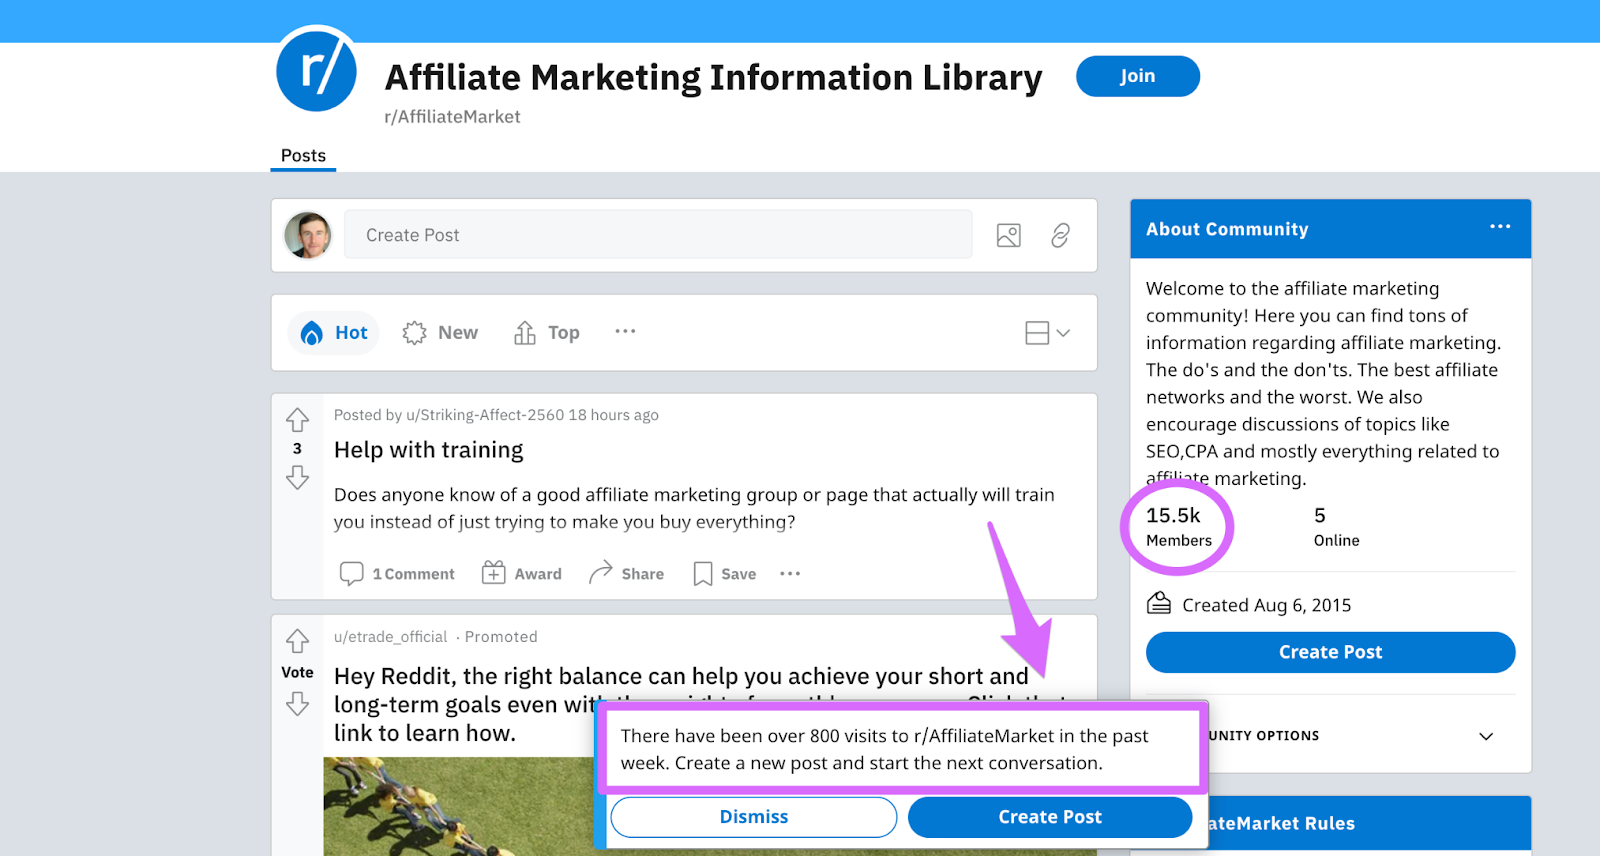Click the Join button
Image resolution: width=1600 pixels, height=856 pixels.
pos(1138,76)
